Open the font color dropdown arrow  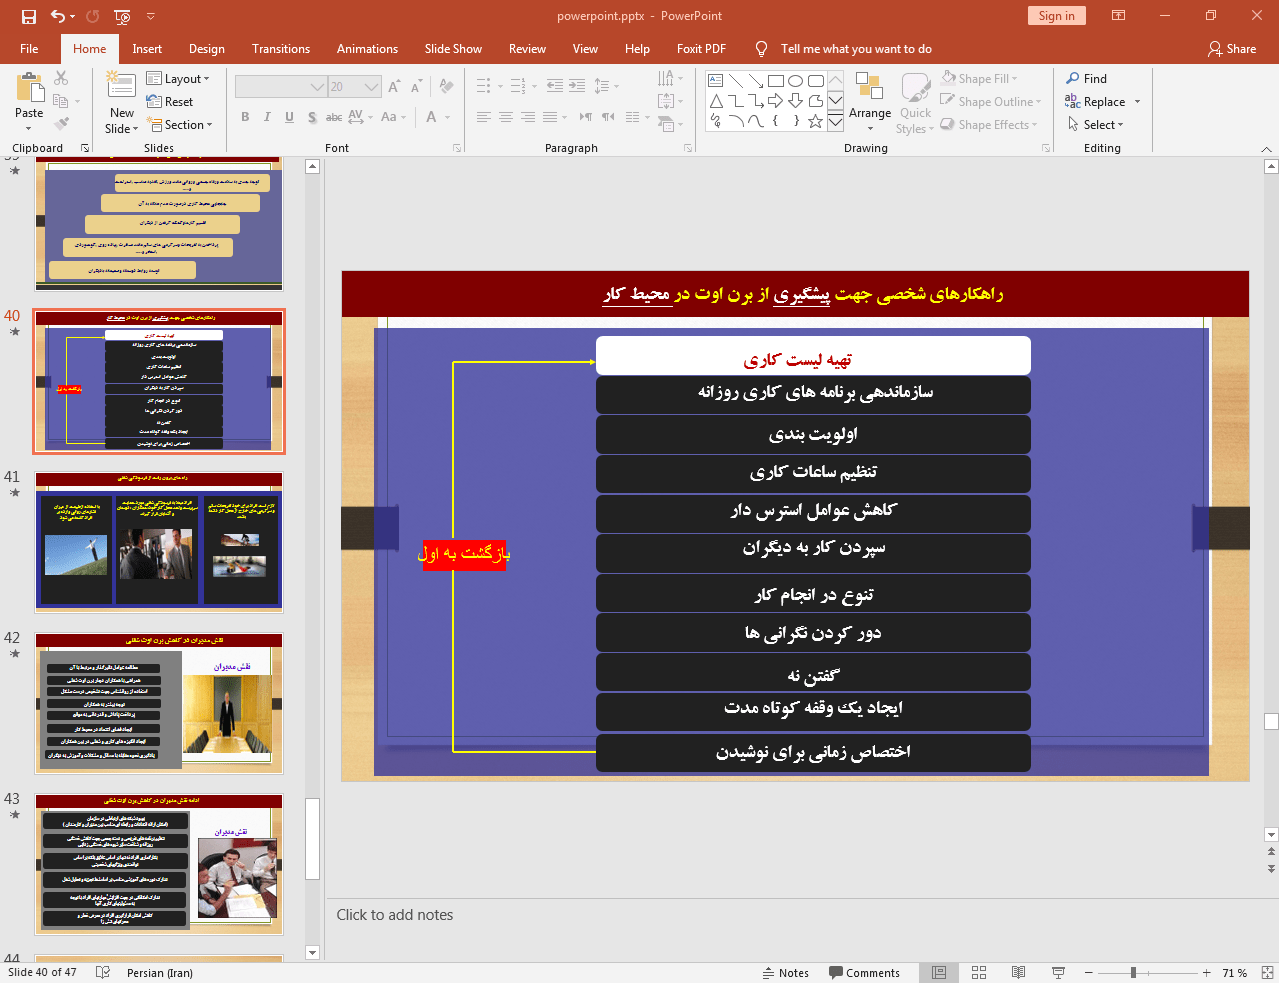pos(446,117)
